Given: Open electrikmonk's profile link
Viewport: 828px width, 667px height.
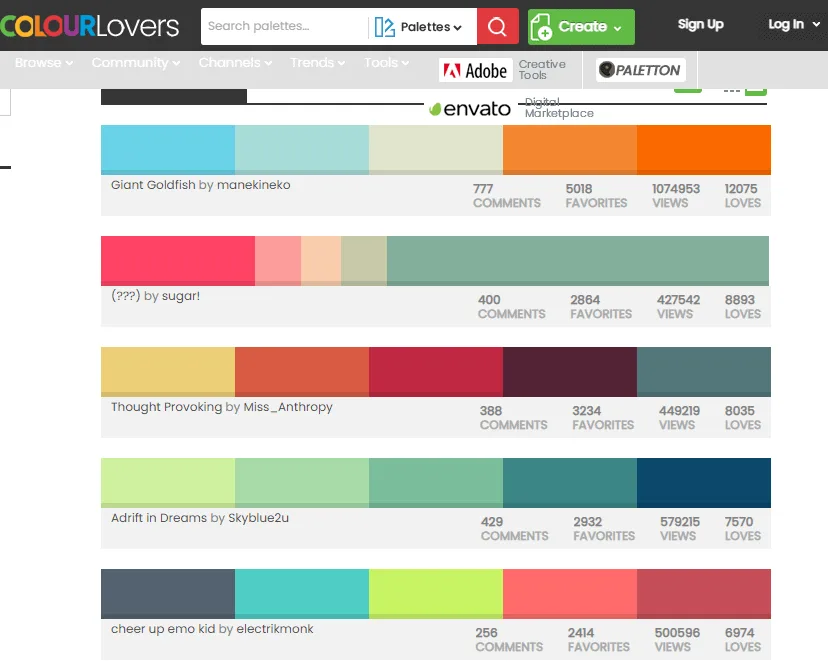Looking at the screenshot, I should [x=275, y=628].
